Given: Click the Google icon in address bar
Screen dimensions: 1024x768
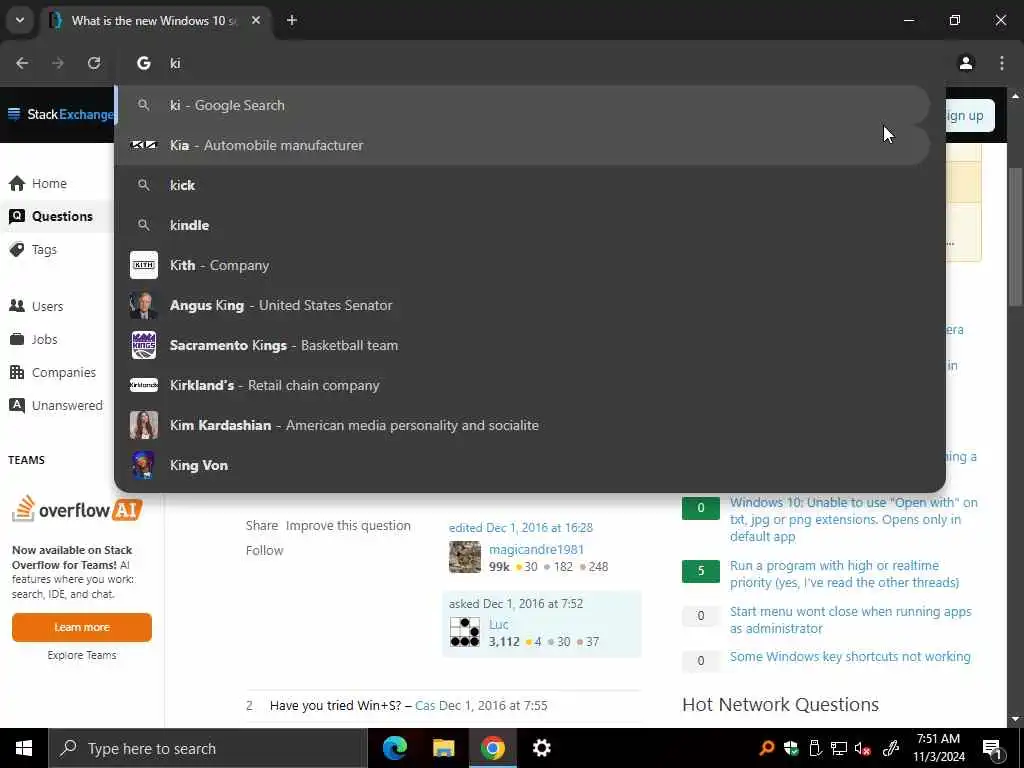Looking at the screenshot, I should click(x=144, y=63).
